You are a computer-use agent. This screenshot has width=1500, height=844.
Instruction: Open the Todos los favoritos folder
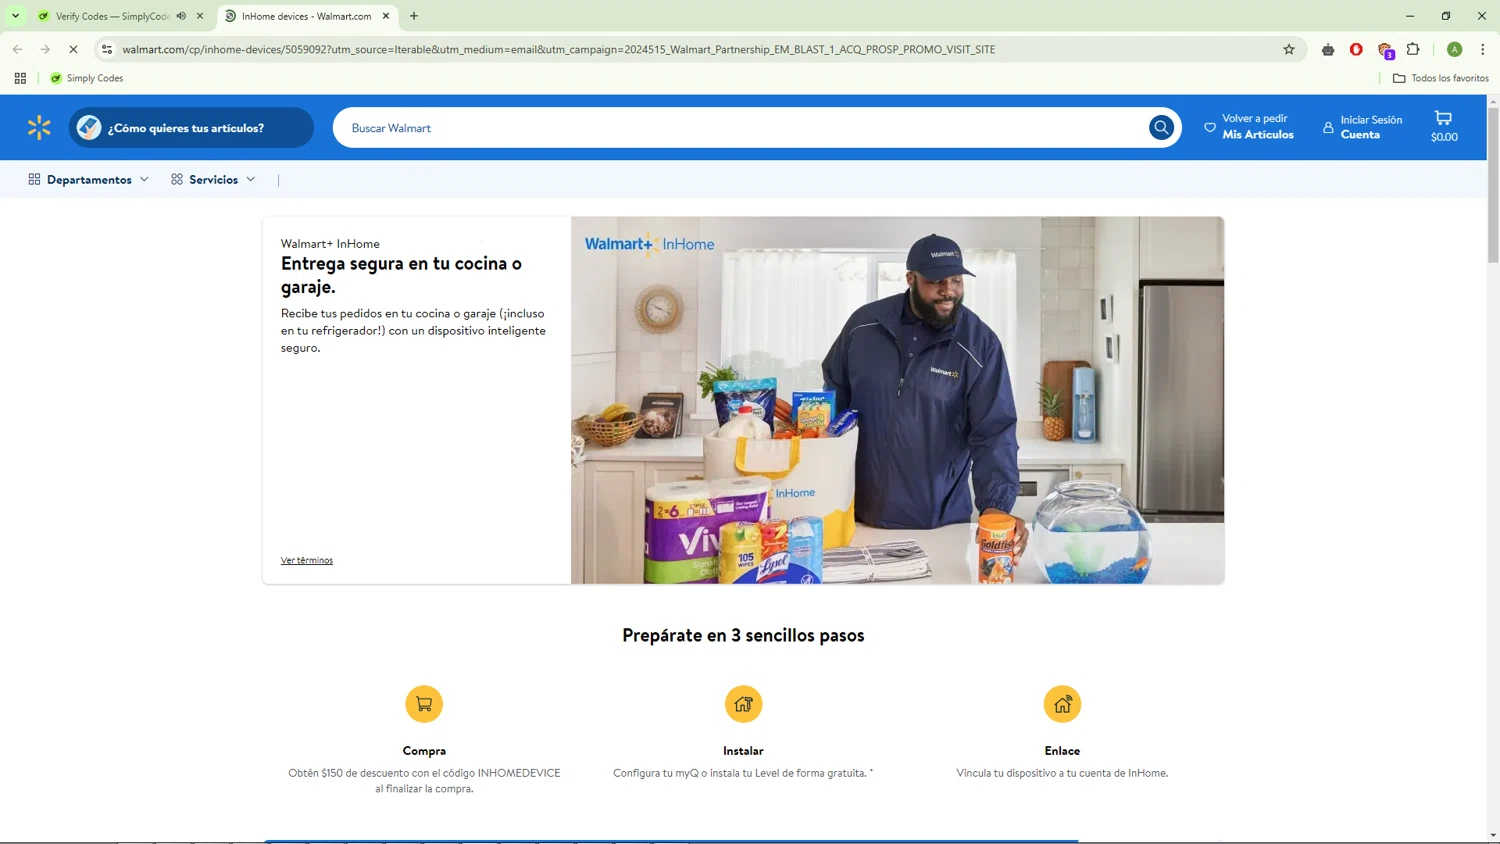1441,78
